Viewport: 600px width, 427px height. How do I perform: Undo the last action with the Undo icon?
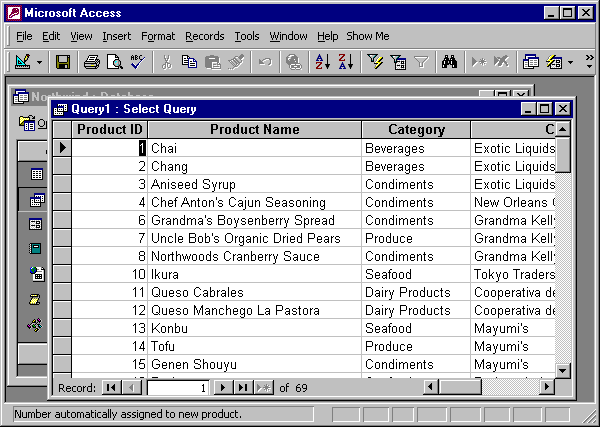pos(265,62)
